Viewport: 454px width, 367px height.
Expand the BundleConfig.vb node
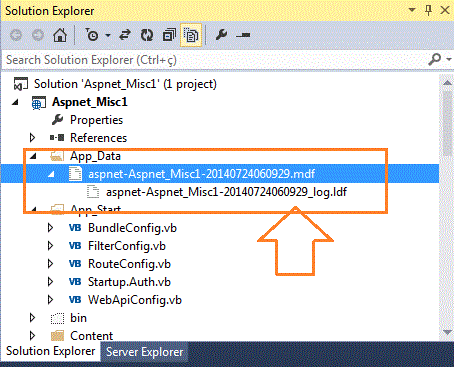50,228
